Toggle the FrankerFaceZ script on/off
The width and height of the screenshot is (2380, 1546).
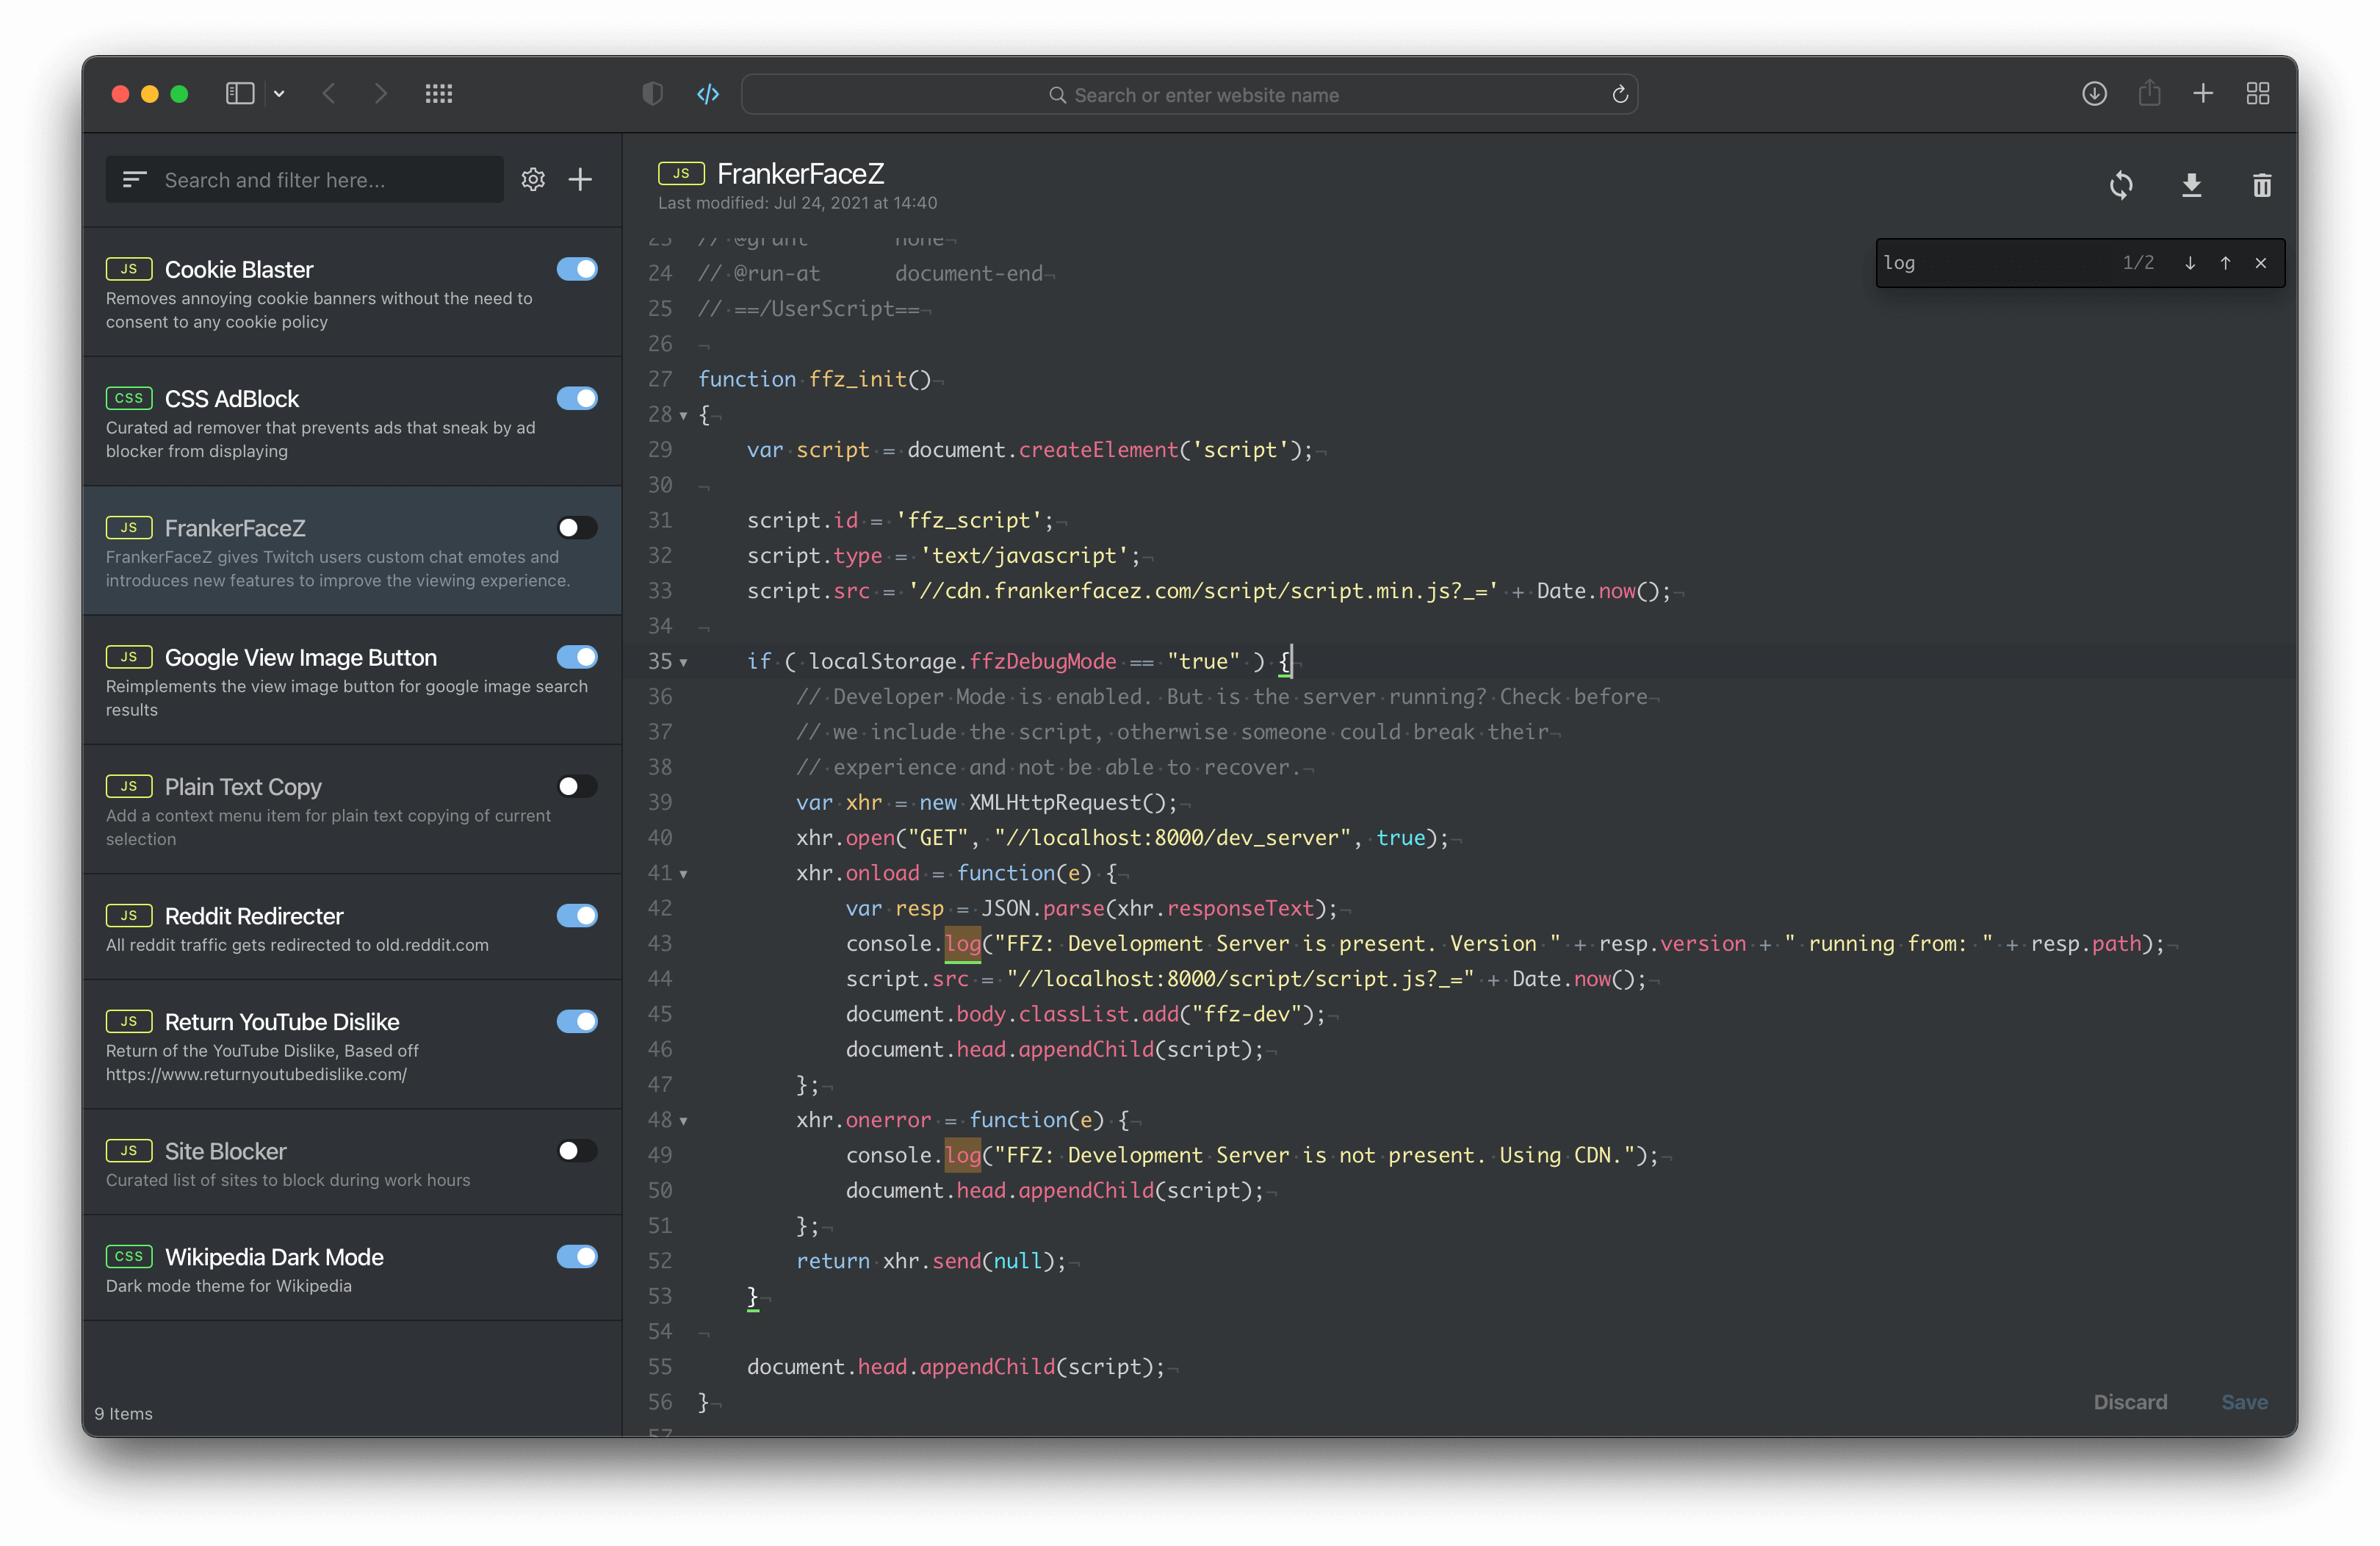[574, 529]
